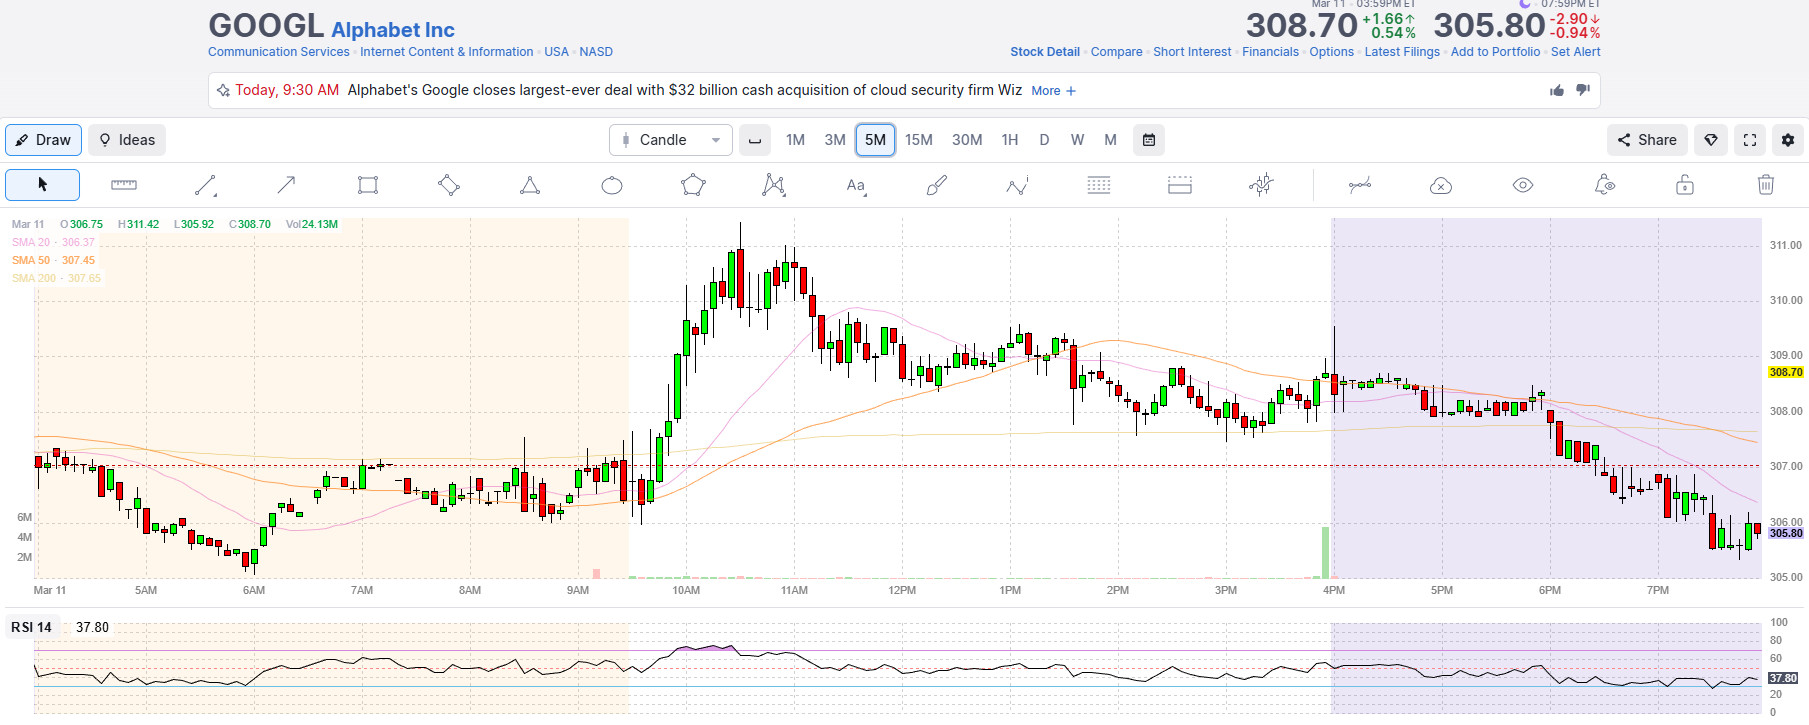1809x725 pixels.
Task: Click the Share button
Action: pyautogui.click(x=1647, y=140)
